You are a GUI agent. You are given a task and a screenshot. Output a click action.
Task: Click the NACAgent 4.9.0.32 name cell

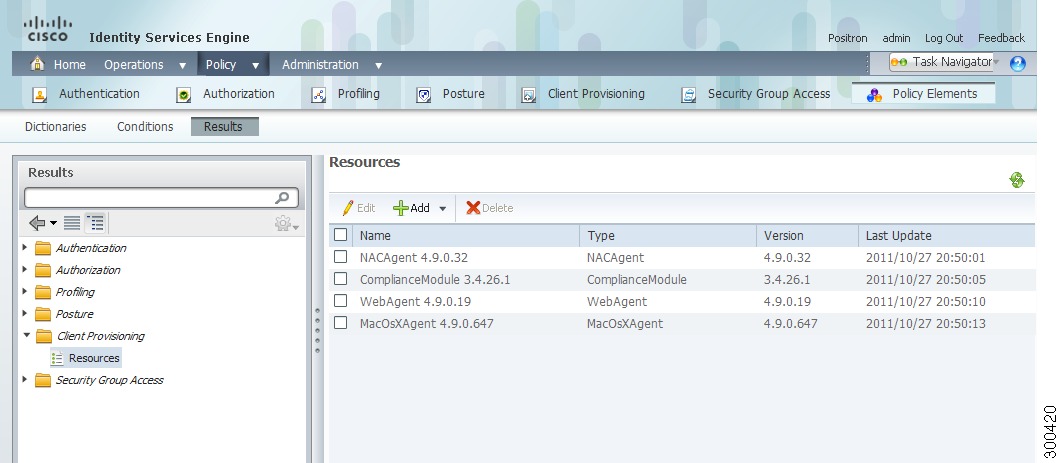pos(414,258)
